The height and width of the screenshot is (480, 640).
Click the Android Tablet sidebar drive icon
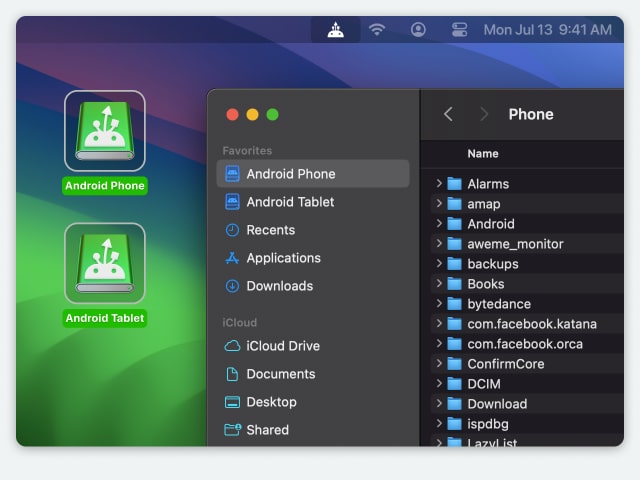[x=232, y=202]
